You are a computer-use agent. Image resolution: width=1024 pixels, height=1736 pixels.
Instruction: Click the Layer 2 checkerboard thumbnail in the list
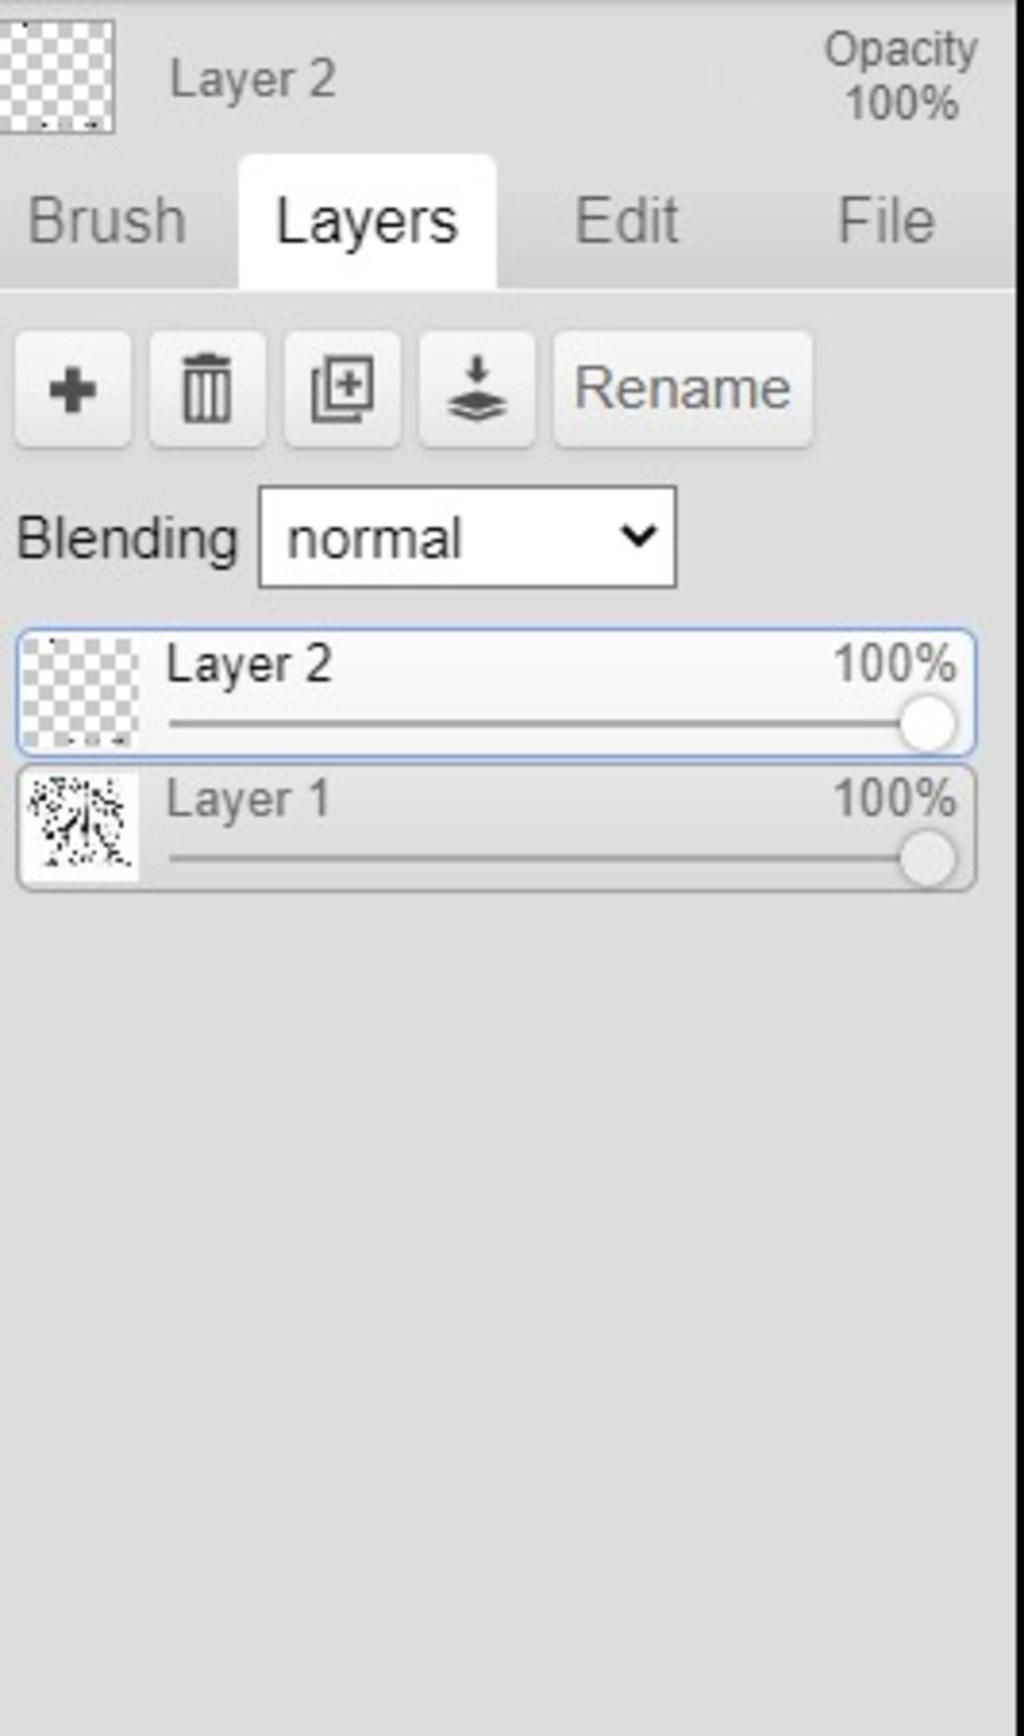point(80,693)
